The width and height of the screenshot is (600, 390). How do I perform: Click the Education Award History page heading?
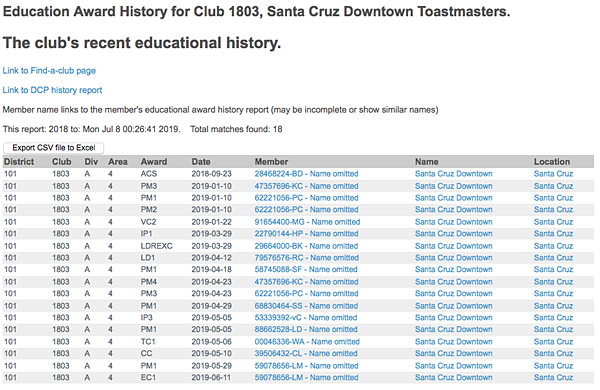[x=256, y=12]
